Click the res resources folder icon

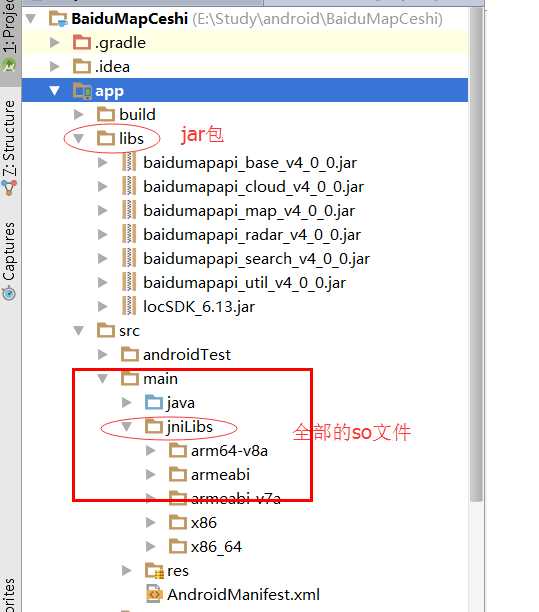[154, 571]
